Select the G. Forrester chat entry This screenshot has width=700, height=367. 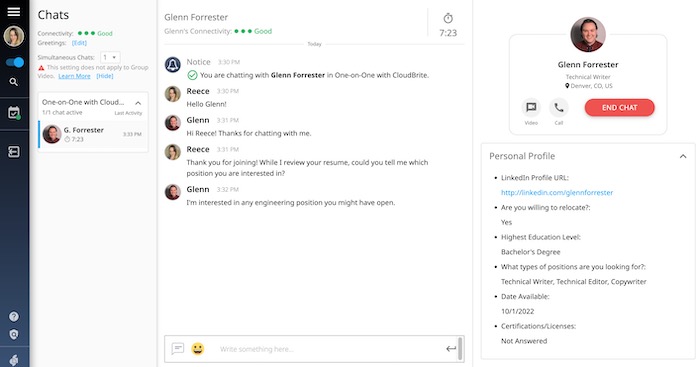tap(93, 134)
